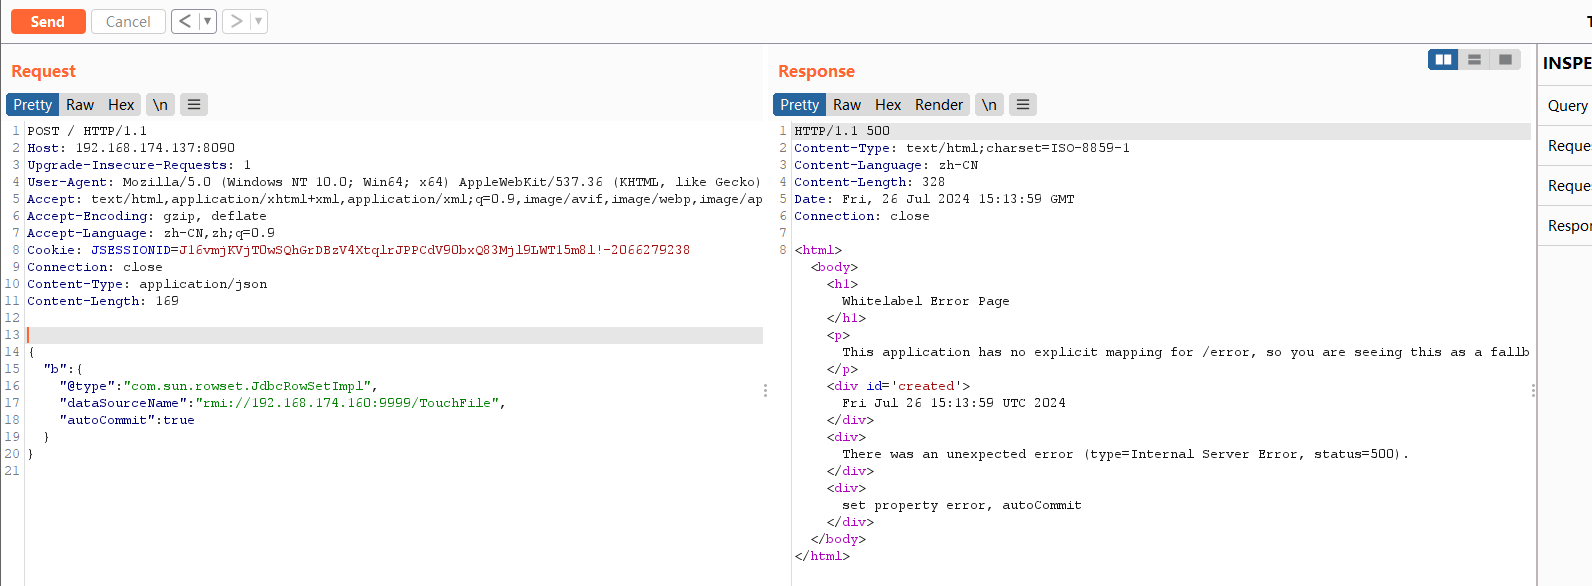Switch to the Response Raw tab
The height and width of the screenshot is (586, 1592).
[x=847, y=104]
